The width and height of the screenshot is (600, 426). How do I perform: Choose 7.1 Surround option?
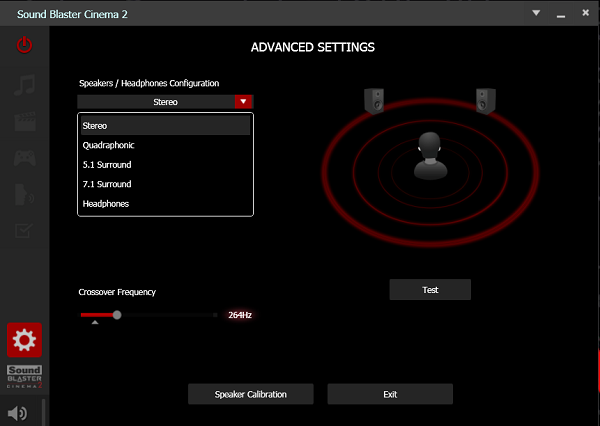click(165, 184)
